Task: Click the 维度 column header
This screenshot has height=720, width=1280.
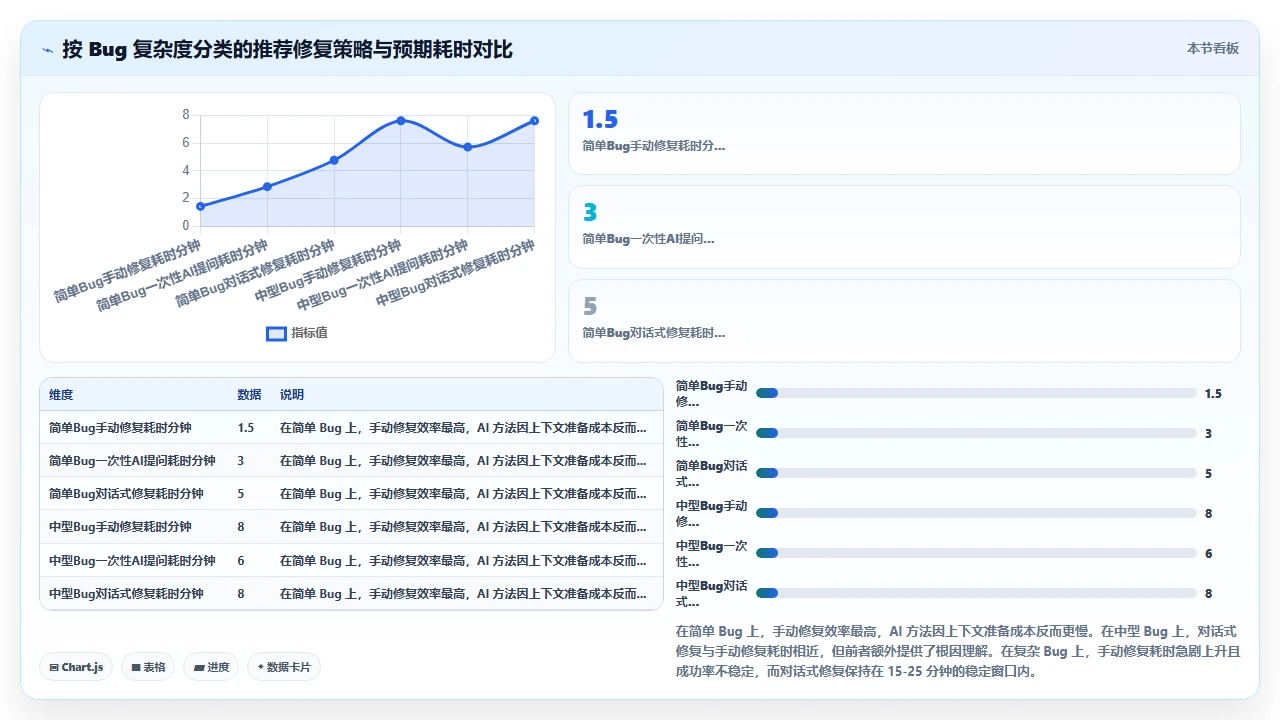Action: pyautogui.click(x=61, y=395)
